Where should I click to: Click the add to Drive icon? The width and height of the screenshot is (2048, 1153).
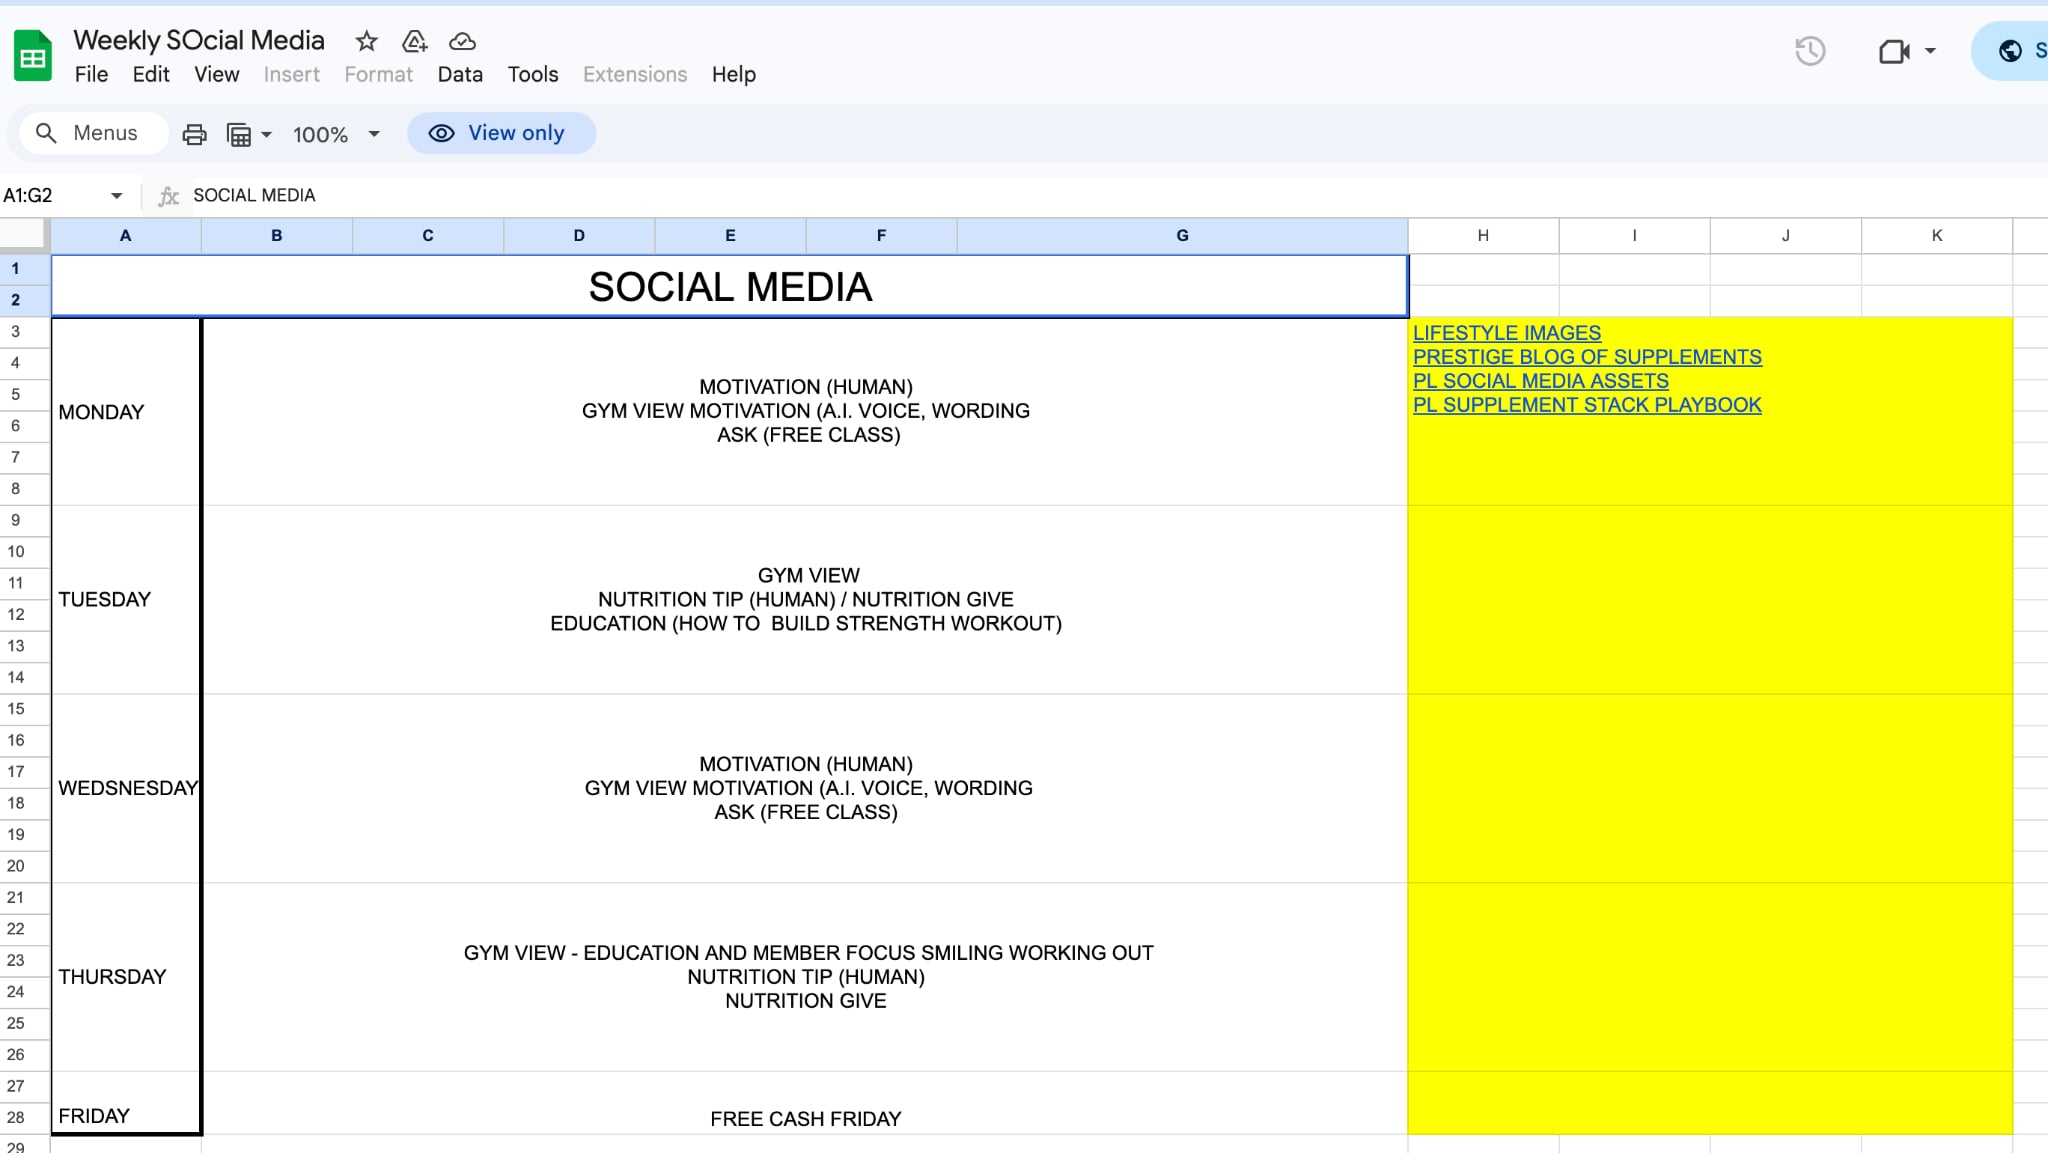(414, 41)
